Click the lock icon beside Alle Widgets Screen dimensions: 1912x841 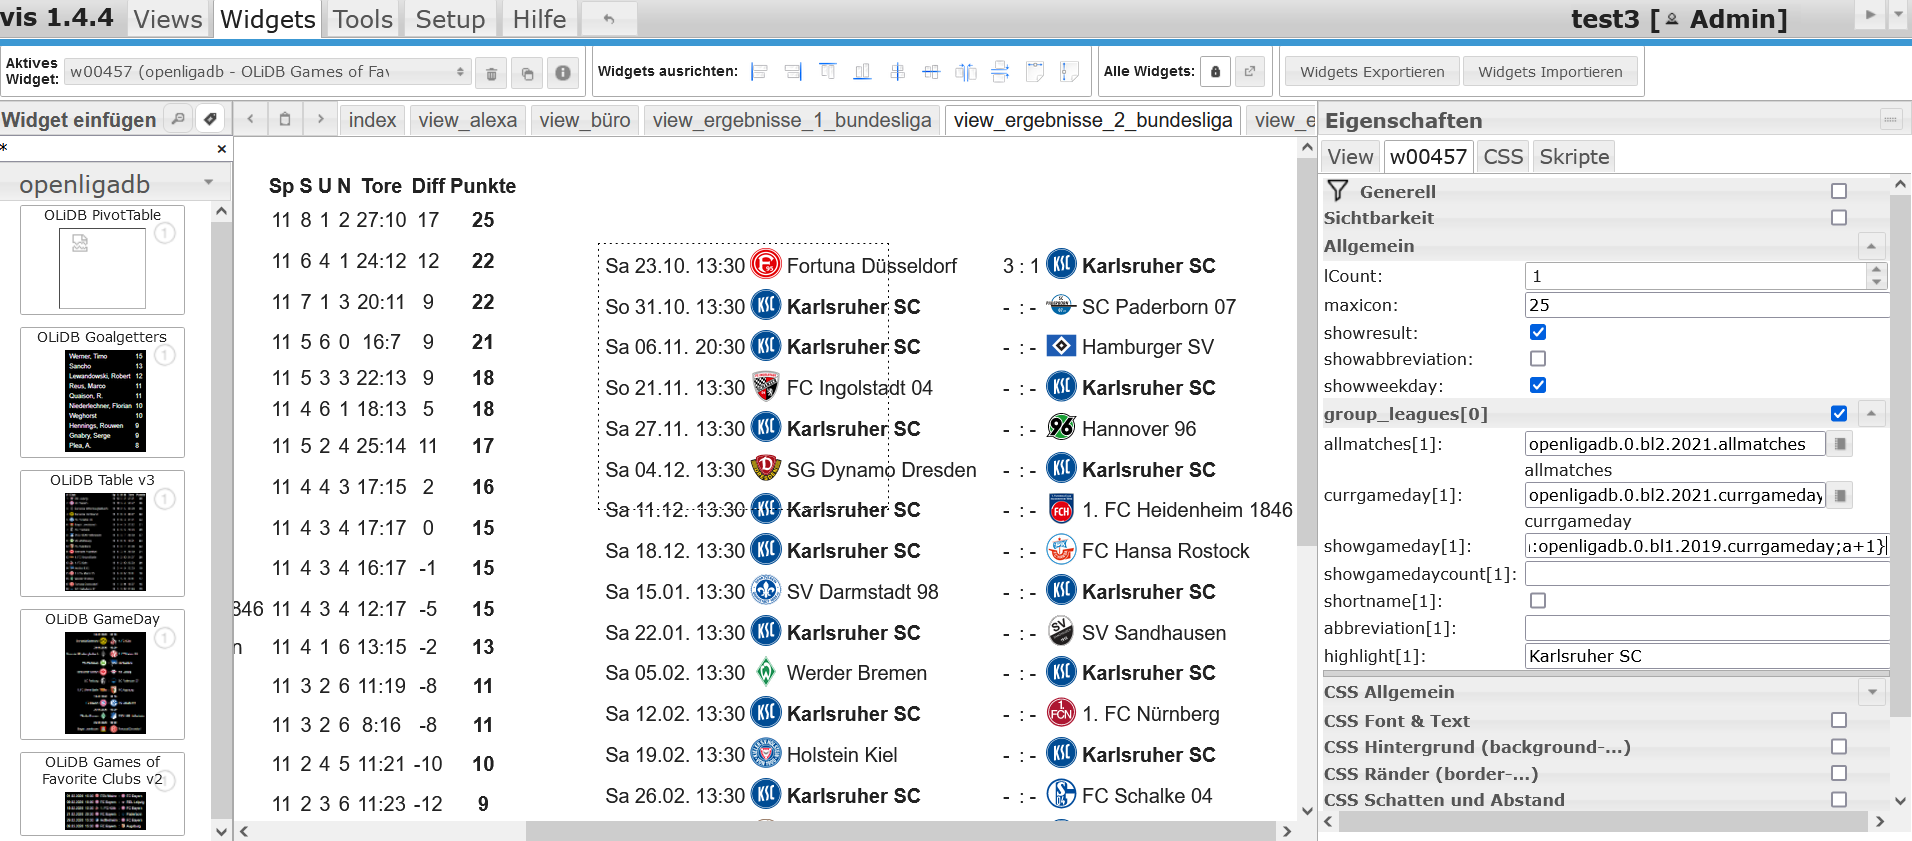pyautogui.click(x=1215, y=72)
